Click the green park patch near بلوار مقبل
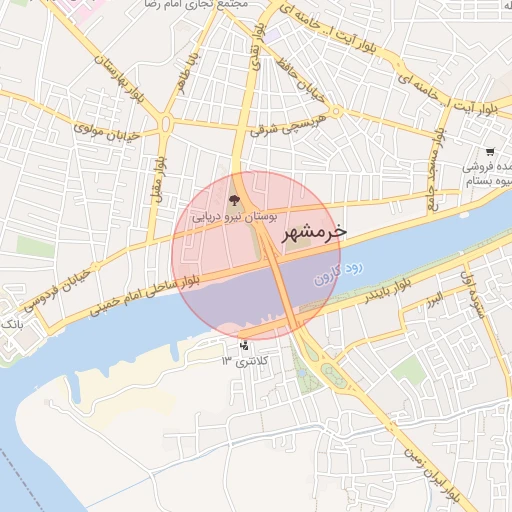Screen dimensions: 512x512 pyautogui.click(x=35, y=247)
